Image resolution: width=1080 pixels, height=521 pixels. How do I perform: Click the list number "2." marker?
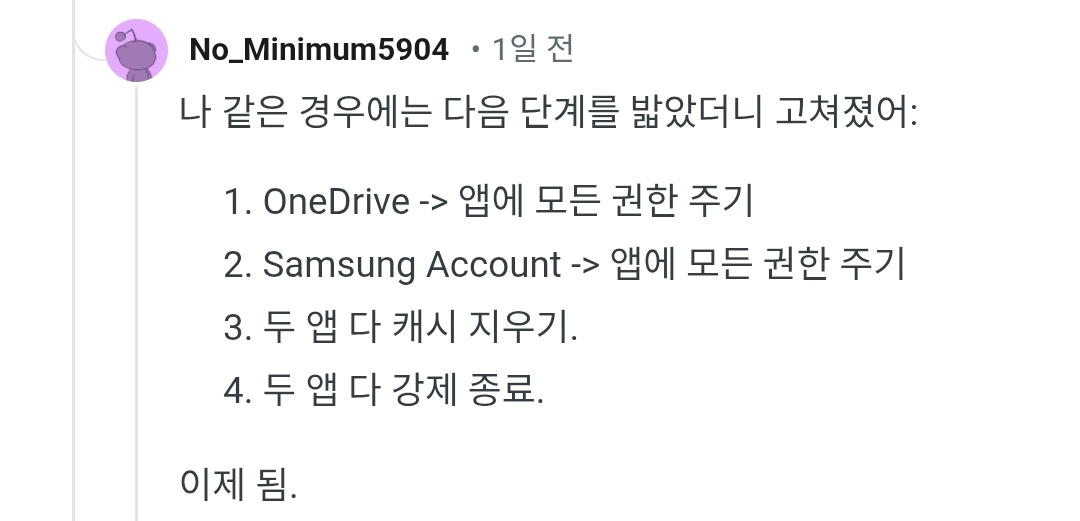[239, 265]
